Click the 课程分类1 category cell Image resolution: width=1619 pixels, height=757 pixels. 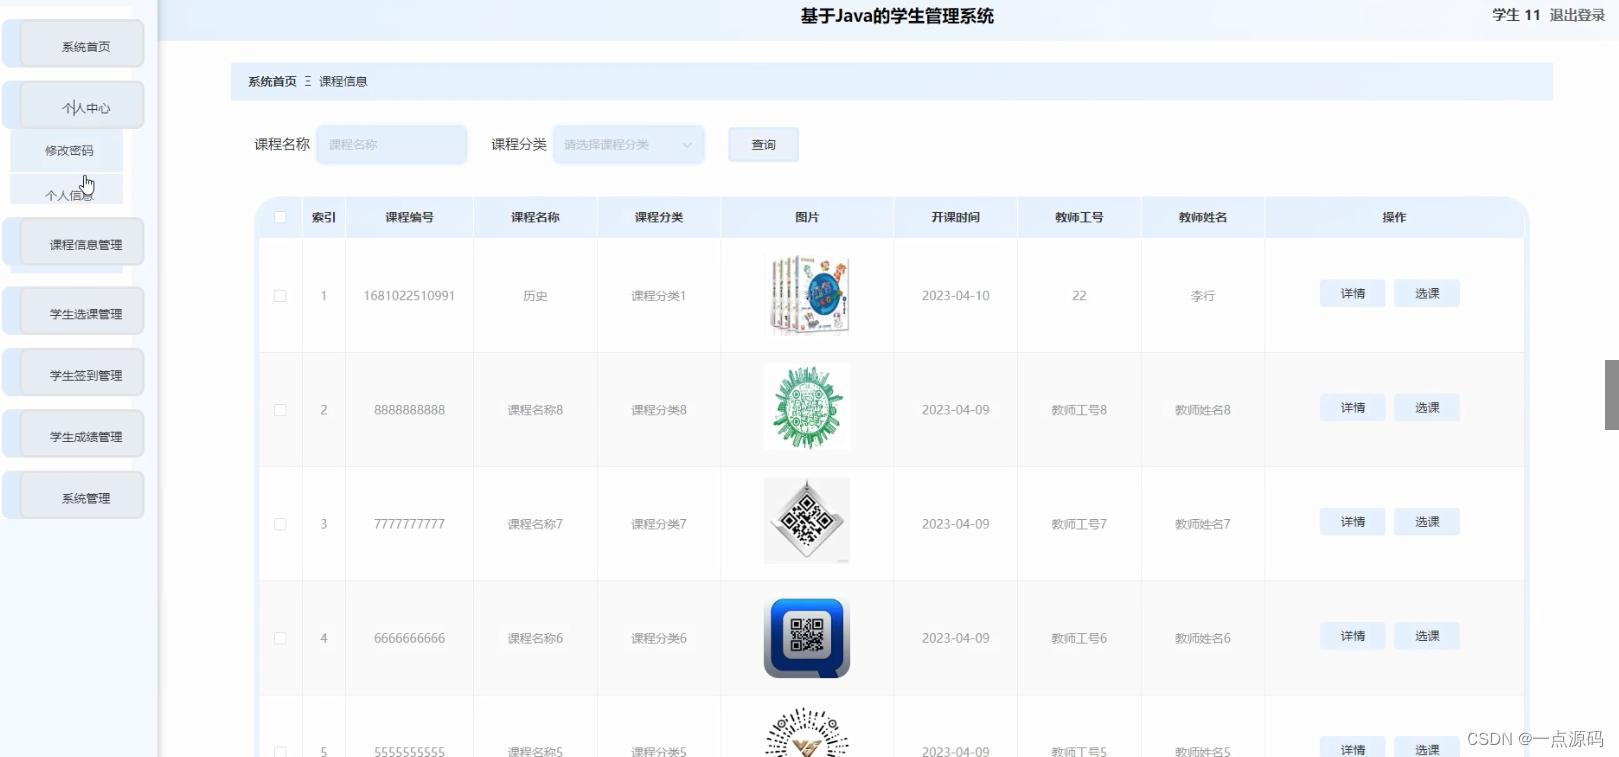coord(659,296)
